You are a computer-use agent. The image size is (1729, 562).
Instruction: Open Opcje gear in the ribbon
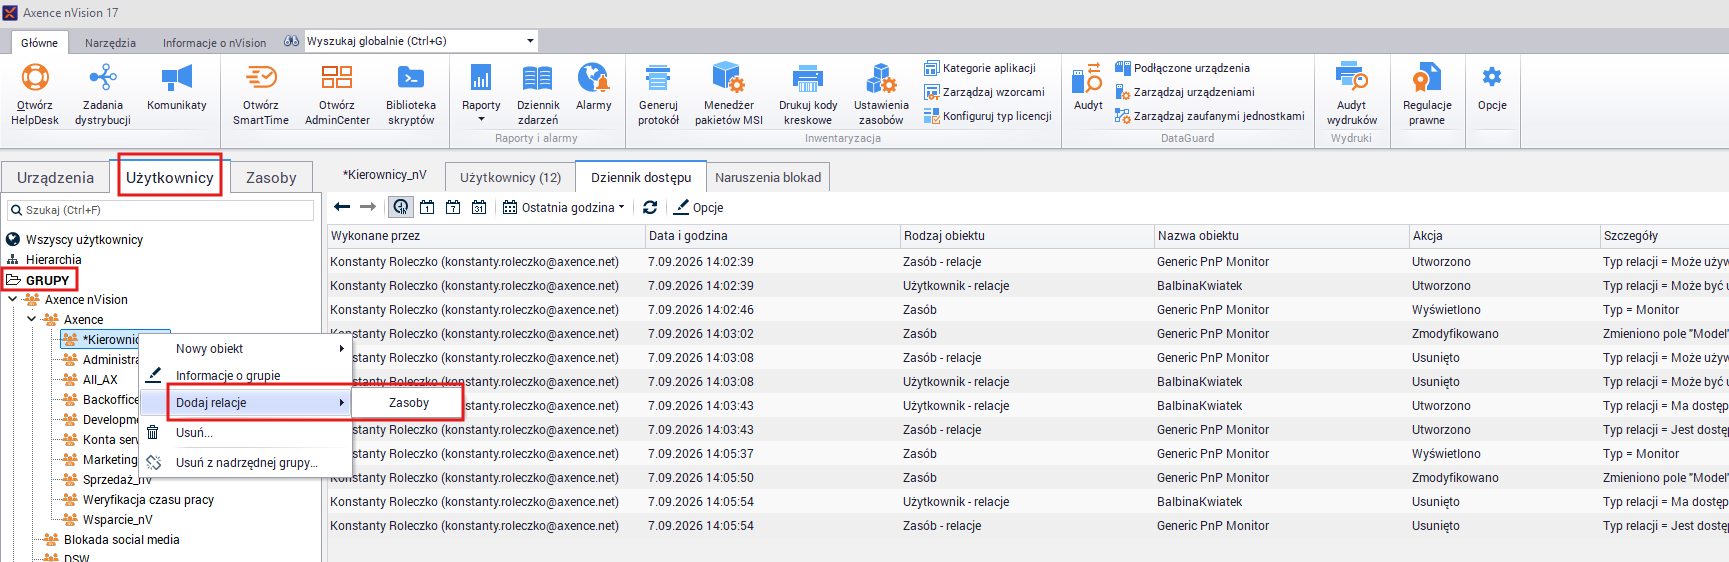pos(1492,88)
